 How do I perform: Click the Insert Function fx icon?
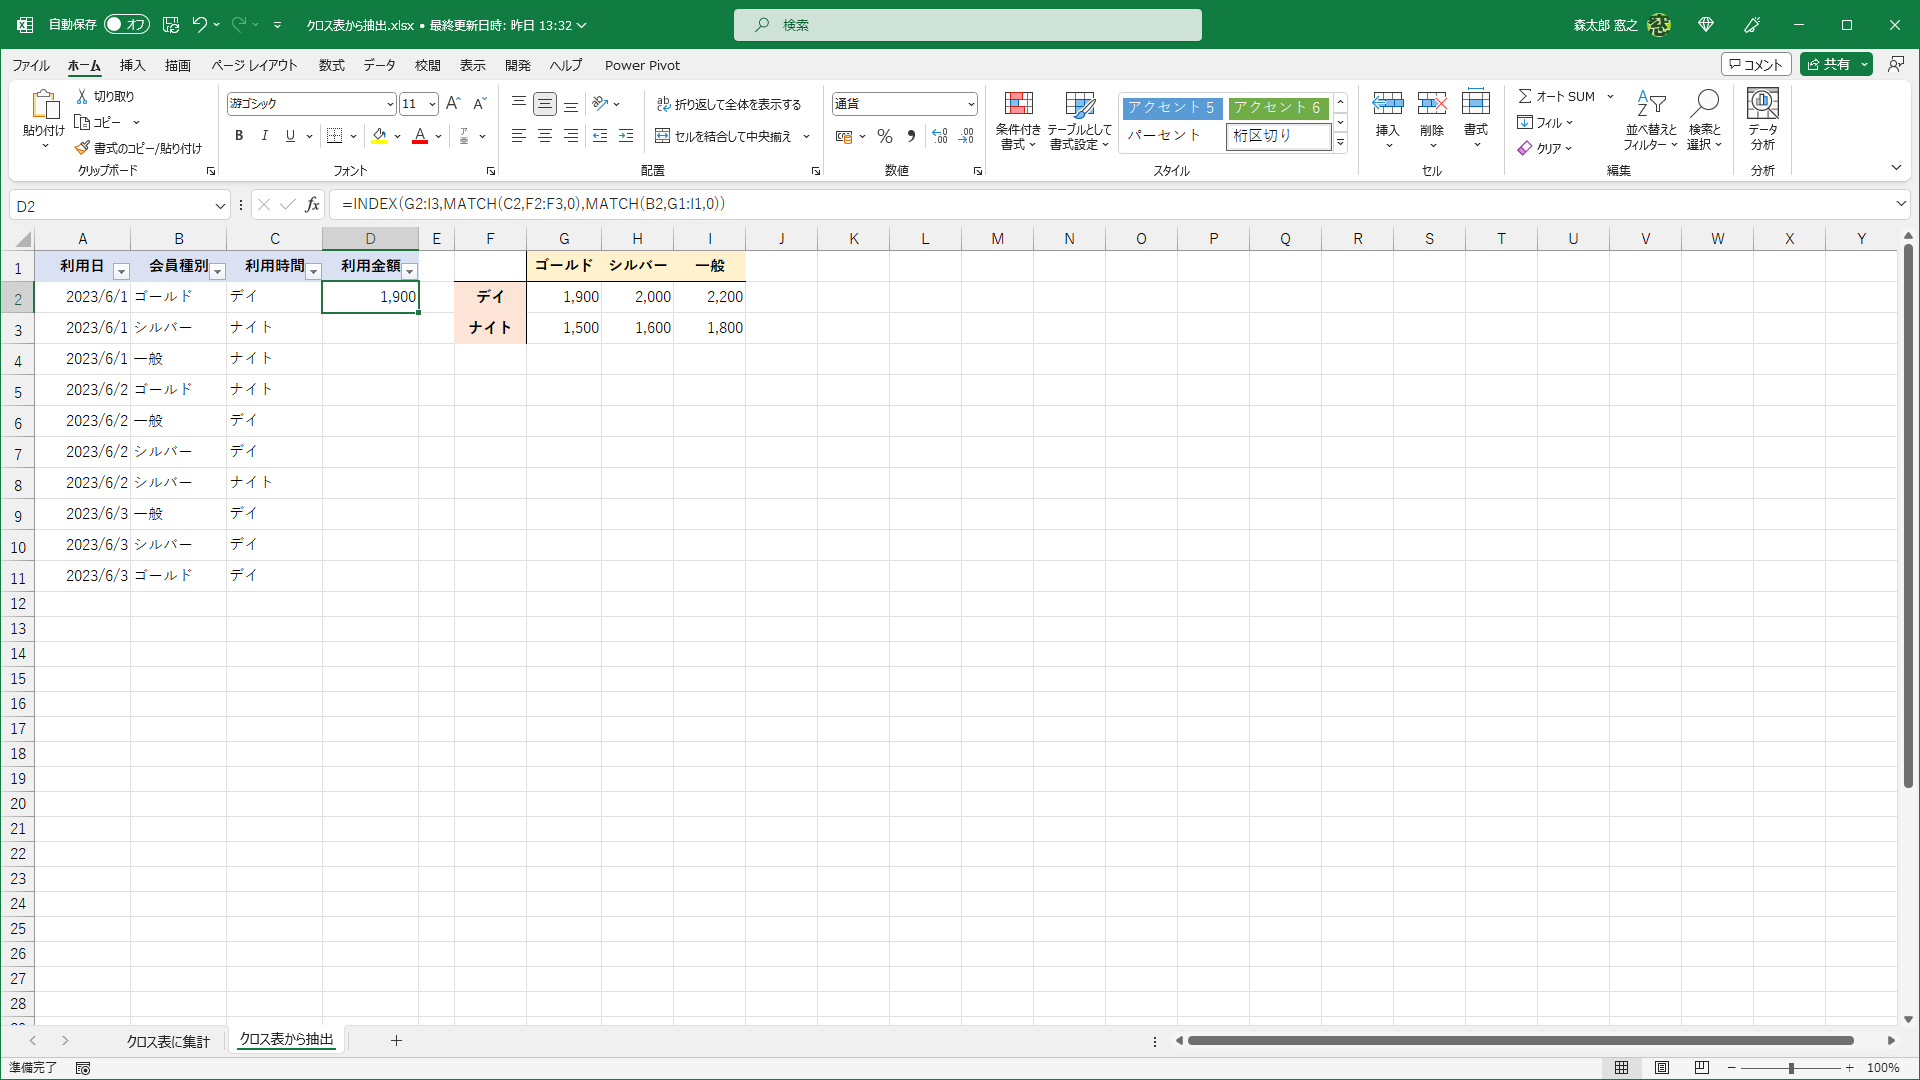tap(312, 205)
